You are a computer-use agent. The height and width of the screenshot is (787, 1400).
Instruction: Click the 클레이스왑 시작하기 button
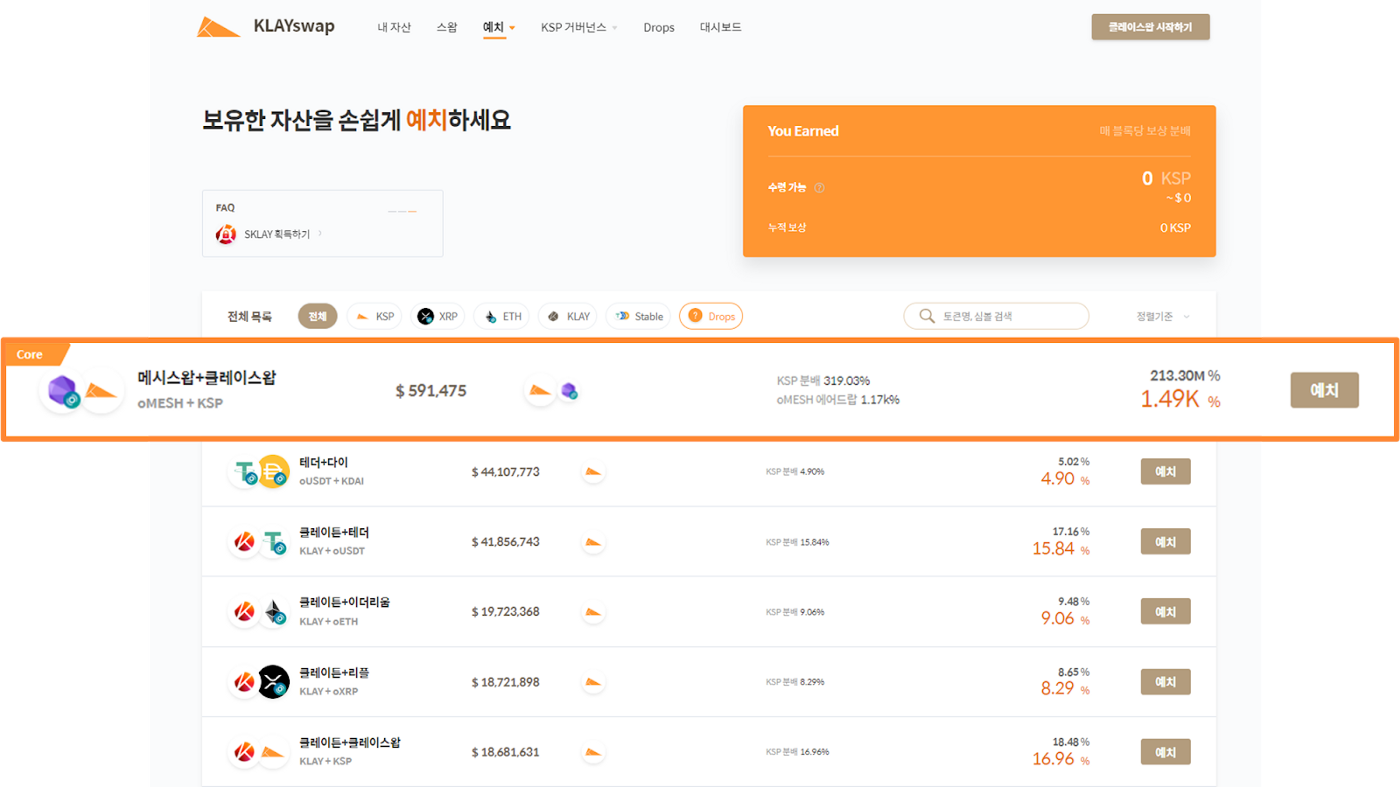[x=1150, y=27]
